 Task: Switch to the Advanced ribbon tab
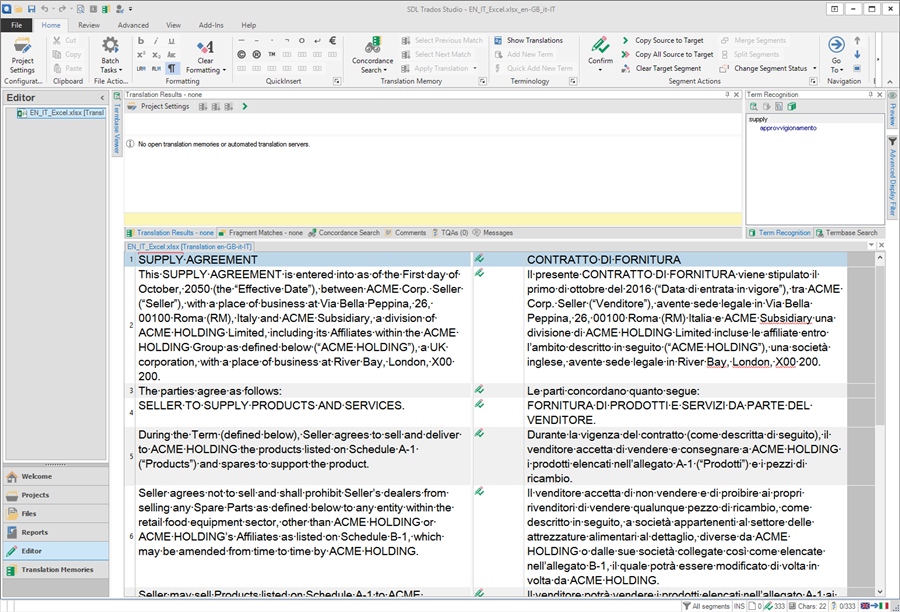click(x=133, y=25)
